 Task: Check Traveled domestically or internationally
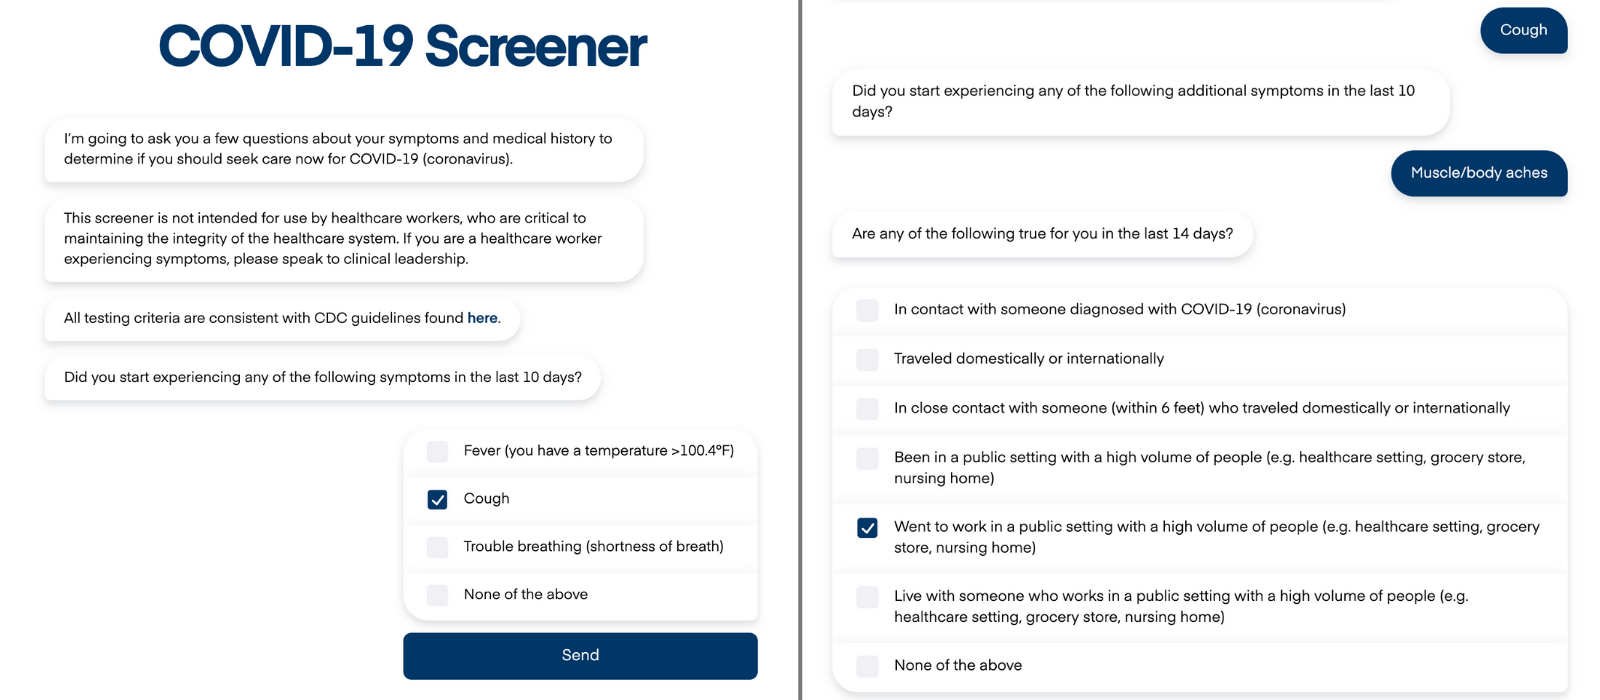coord(866,359)
